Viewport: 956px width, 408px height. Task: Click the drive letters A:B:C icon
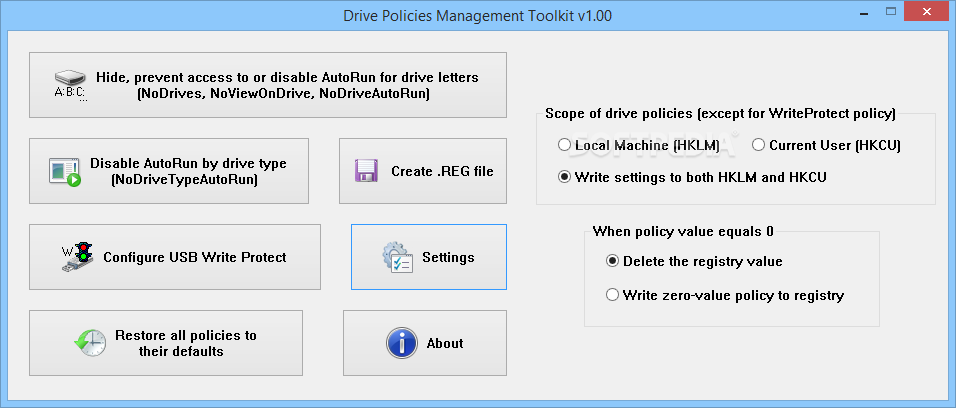[70, 86]
